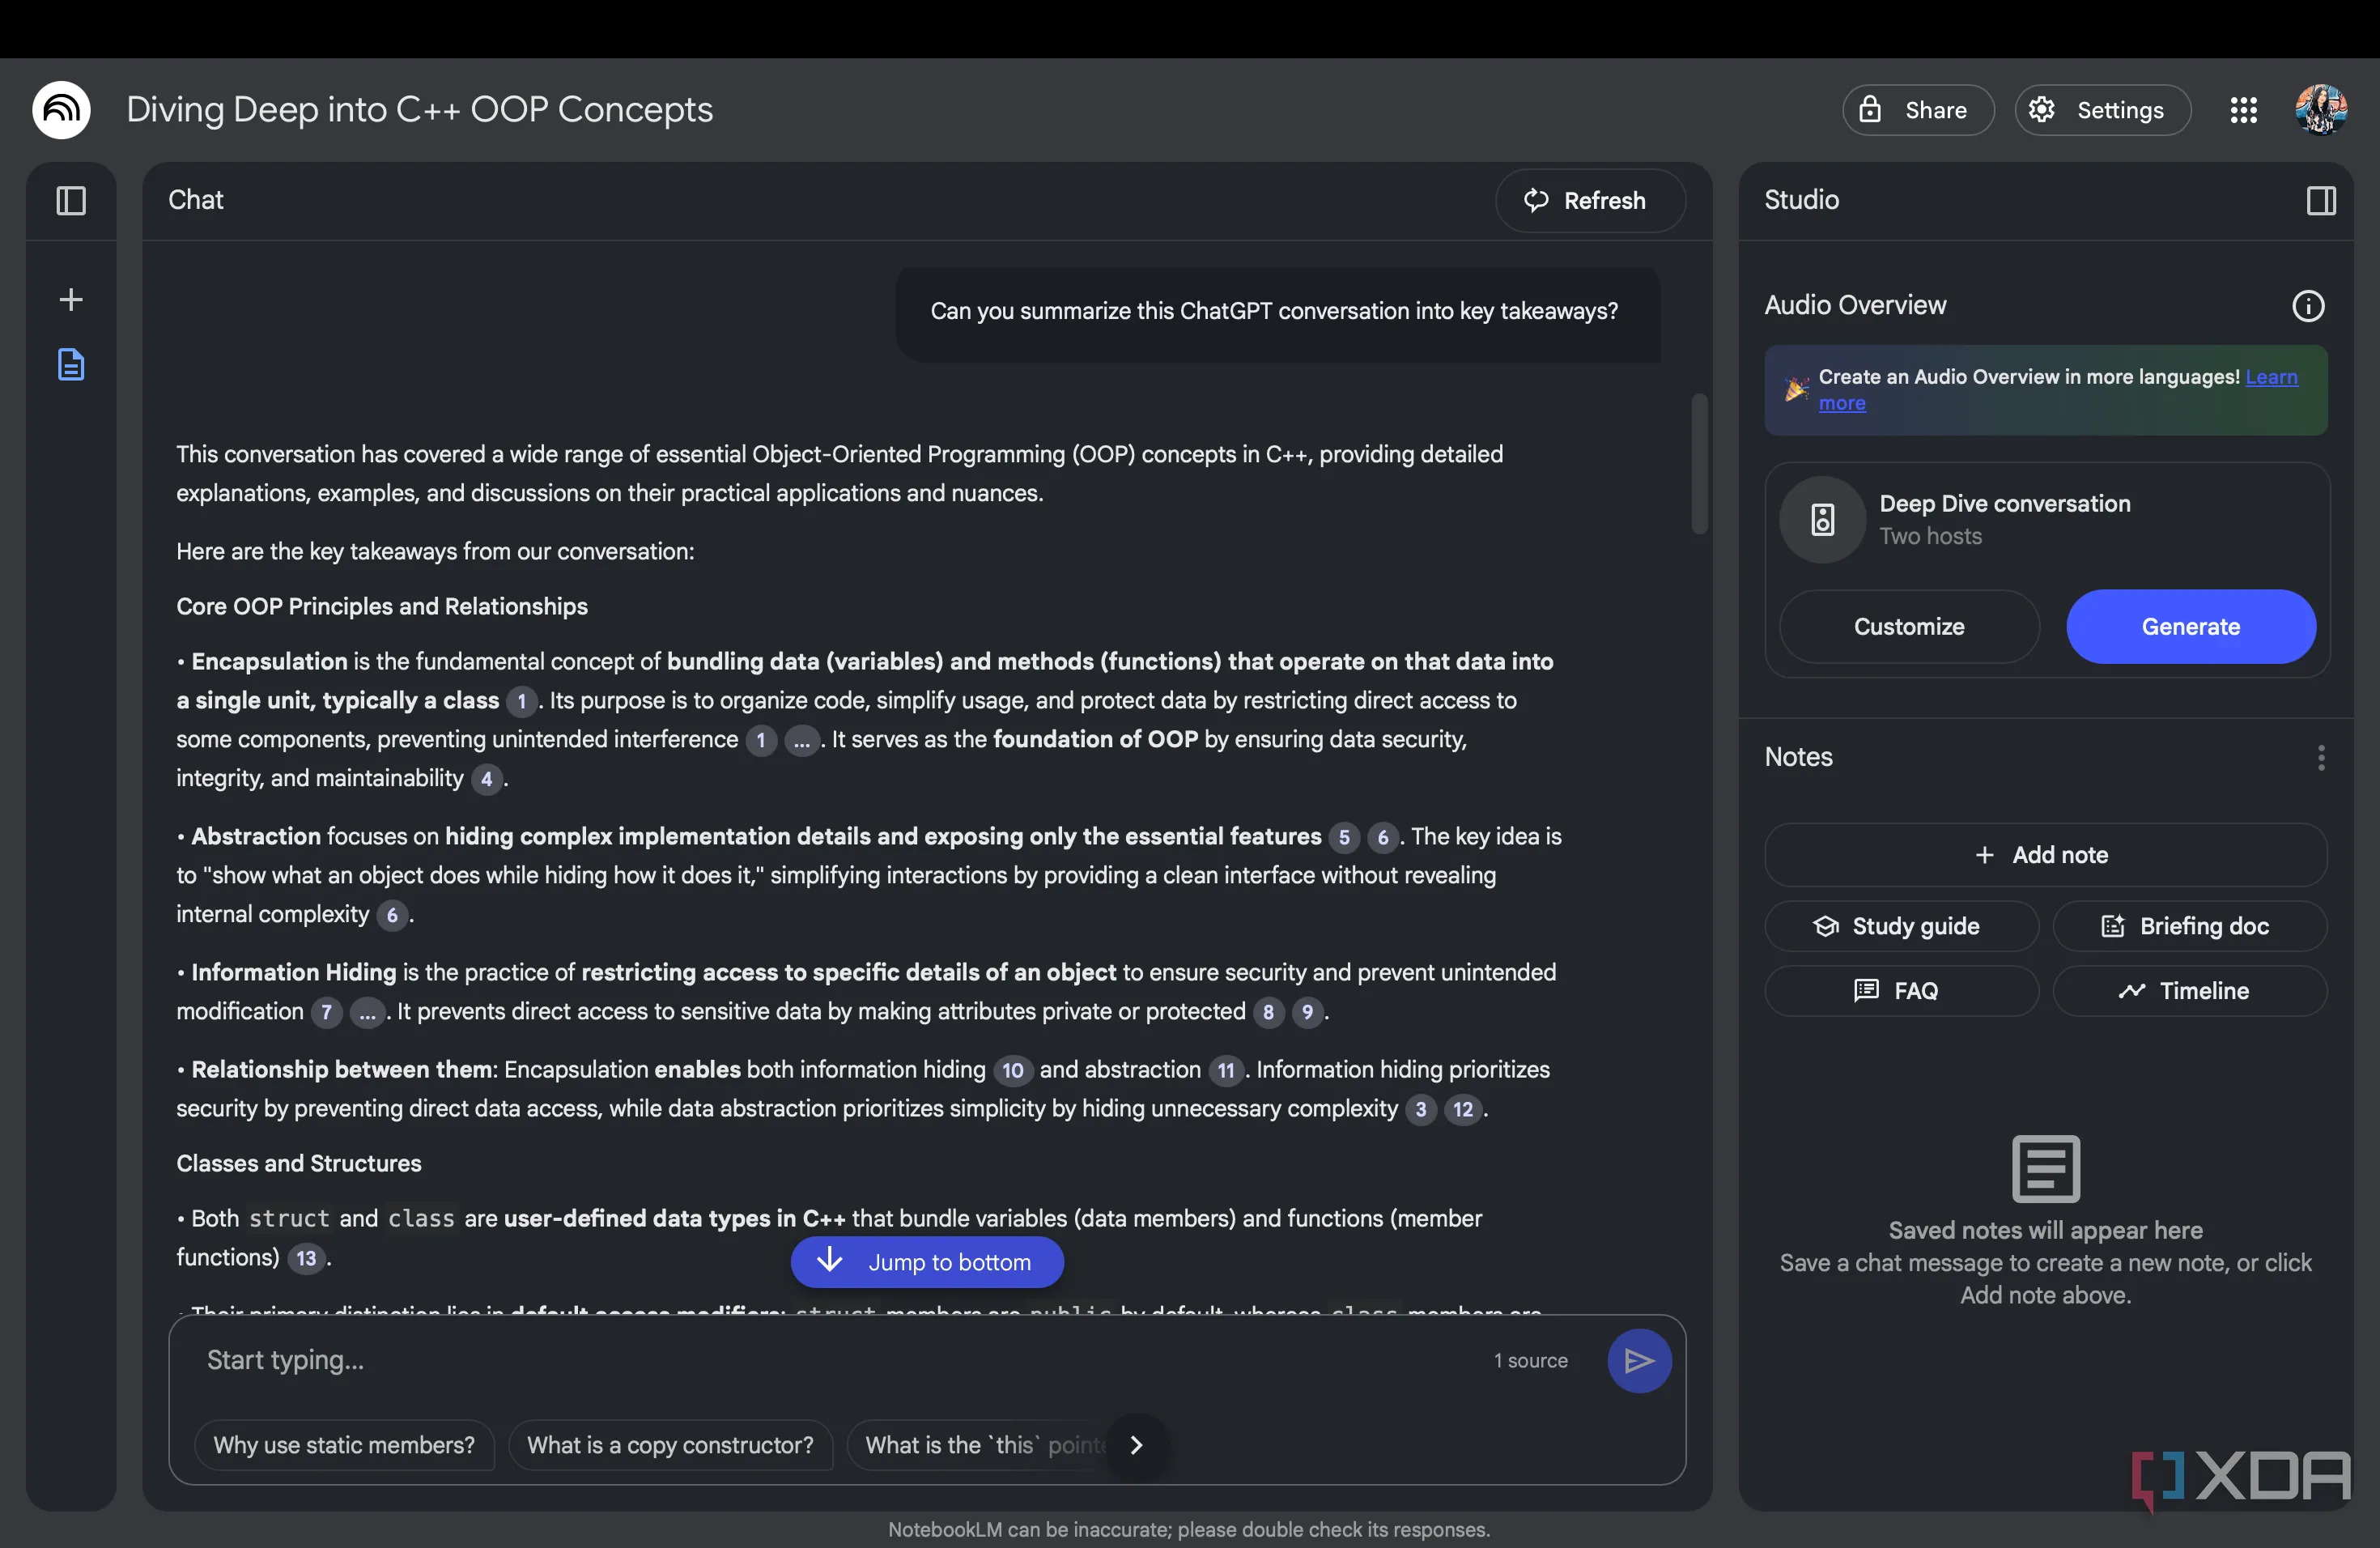Generate a Timeline note
Image resolution: width=2380 pixels, height=1548 pixels.
point(2190,990)
